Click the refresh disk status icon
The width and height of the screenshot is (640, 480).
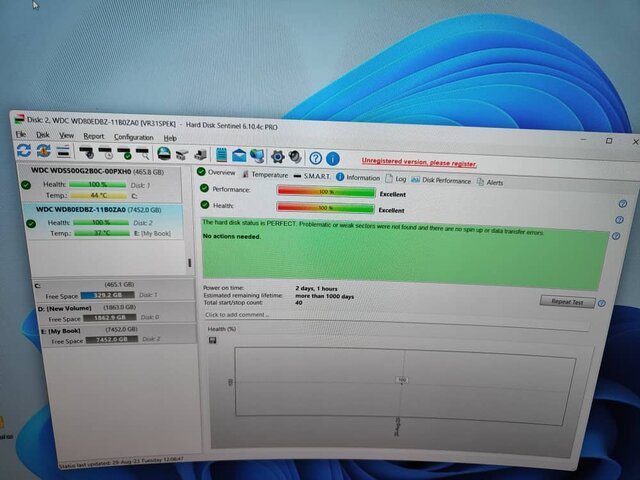pyautogui.click(x=23, y=150)
